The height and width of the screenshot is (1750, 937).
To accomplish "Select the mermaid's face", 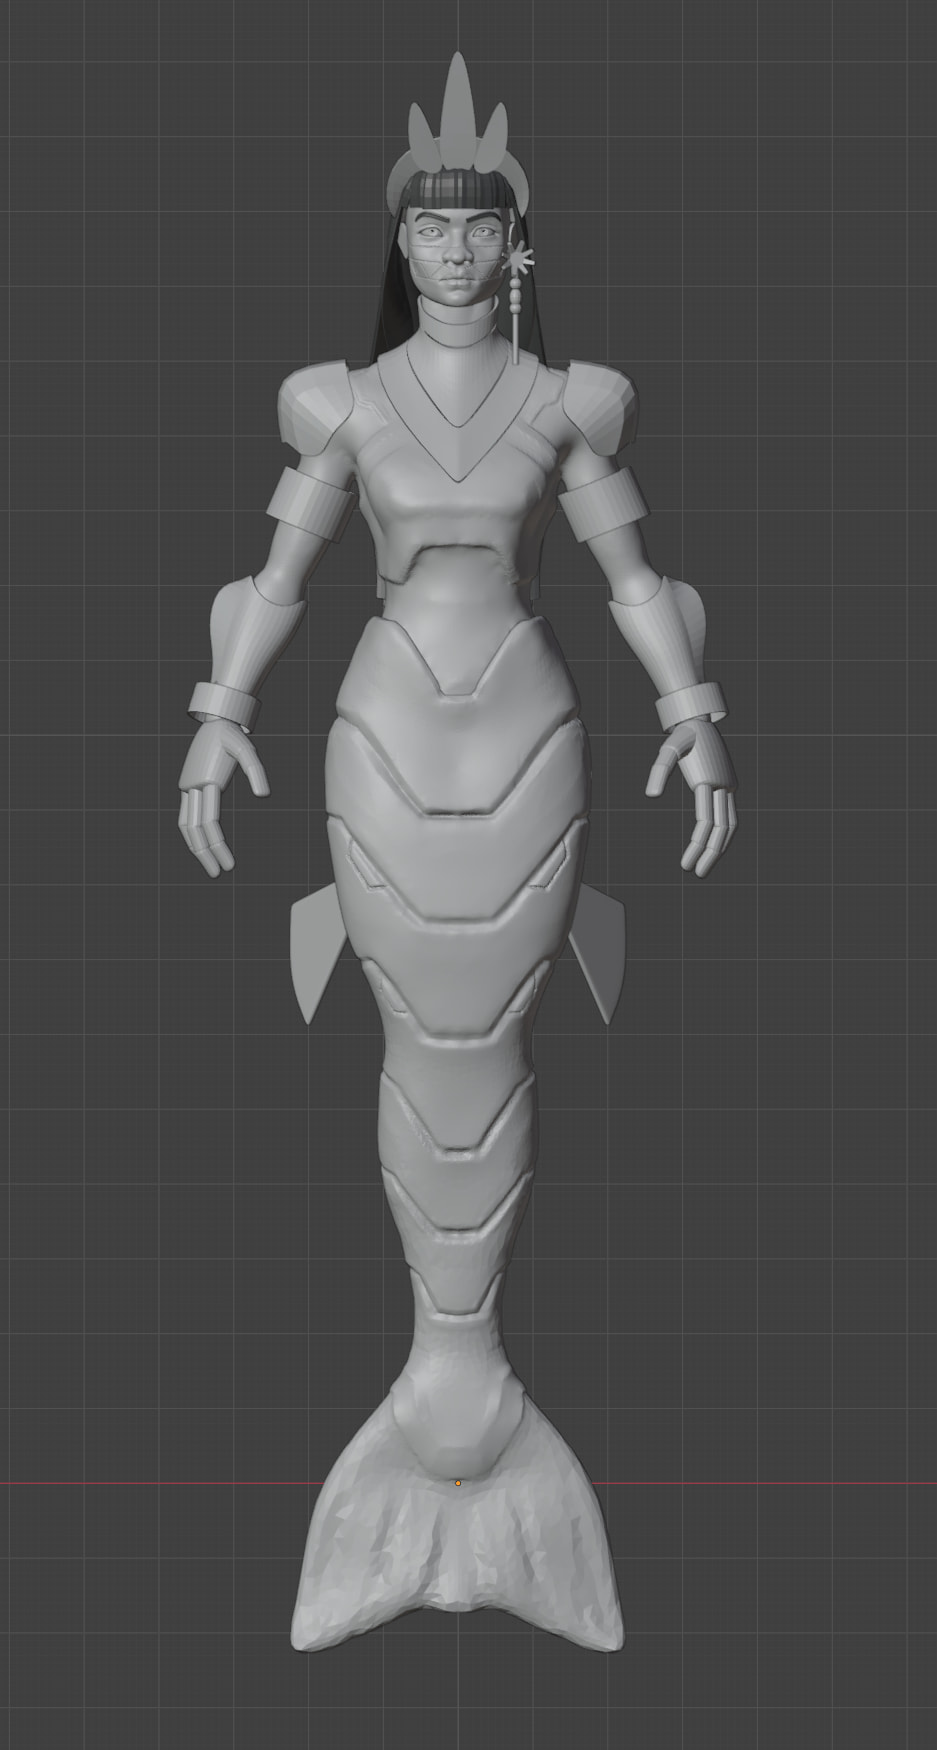I will click(x=456, y=245).
